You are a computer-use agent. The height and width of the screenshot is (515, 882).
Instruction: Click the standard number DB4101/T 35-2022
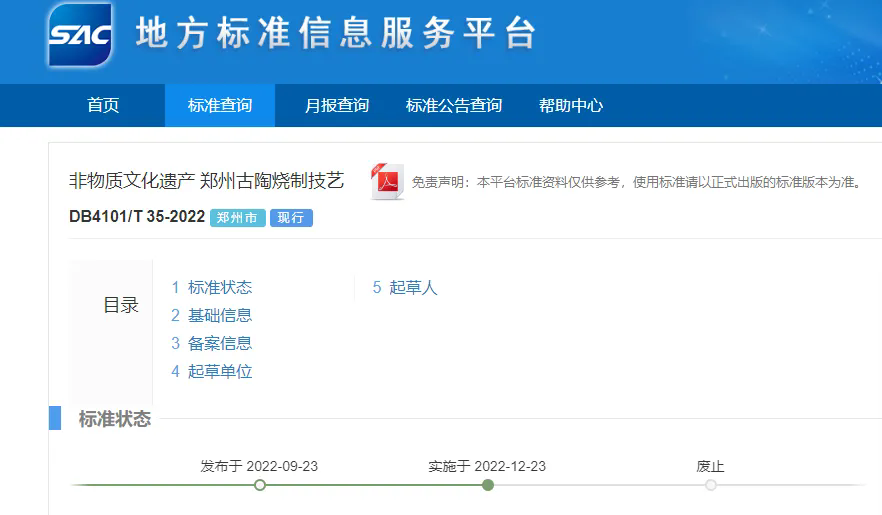pyautogui.click(x=137, y=218)
